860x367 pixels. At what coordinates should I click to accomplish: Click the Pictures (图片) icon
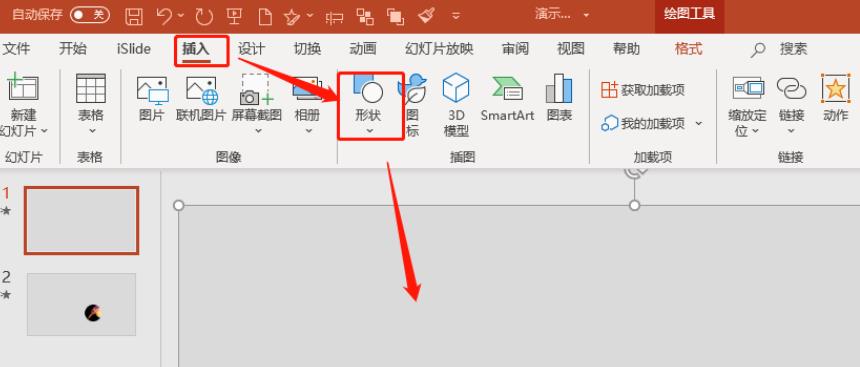click(x=152, y=91)
